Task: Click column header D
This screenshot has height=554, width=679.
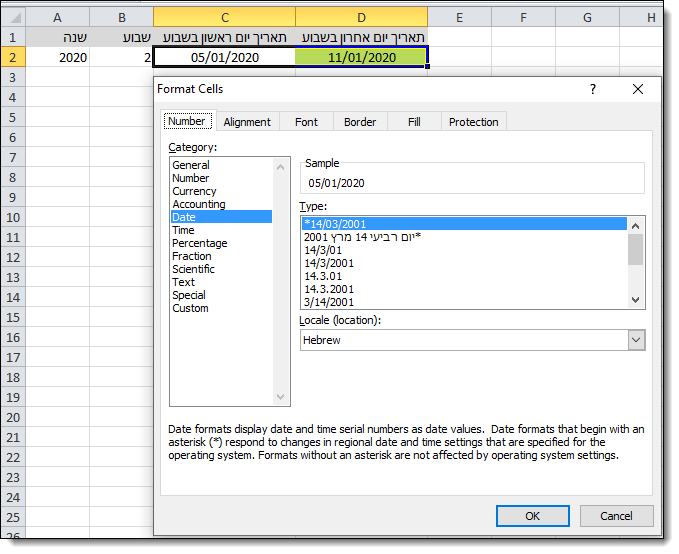Action: click(x=362, y=17)
